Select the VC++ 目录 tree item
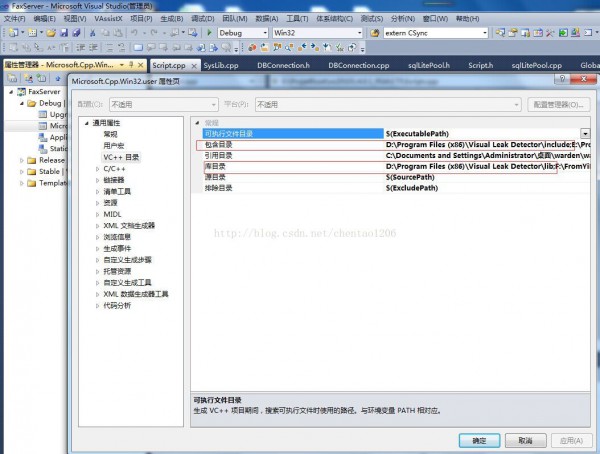 click(x=121, y=157)
